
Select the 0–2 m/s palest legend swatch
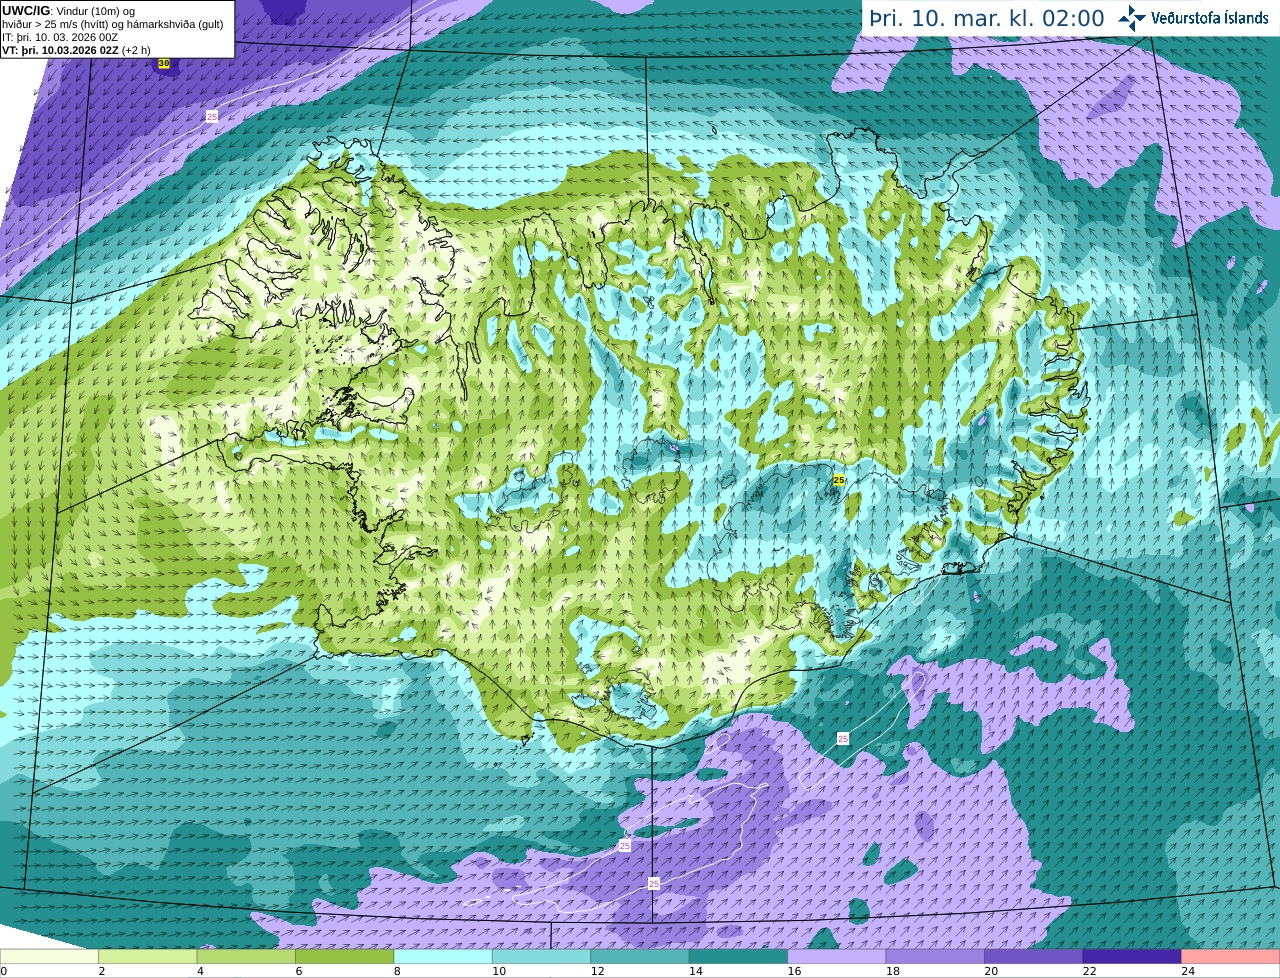pyautogui.click(x=49, y=956)
